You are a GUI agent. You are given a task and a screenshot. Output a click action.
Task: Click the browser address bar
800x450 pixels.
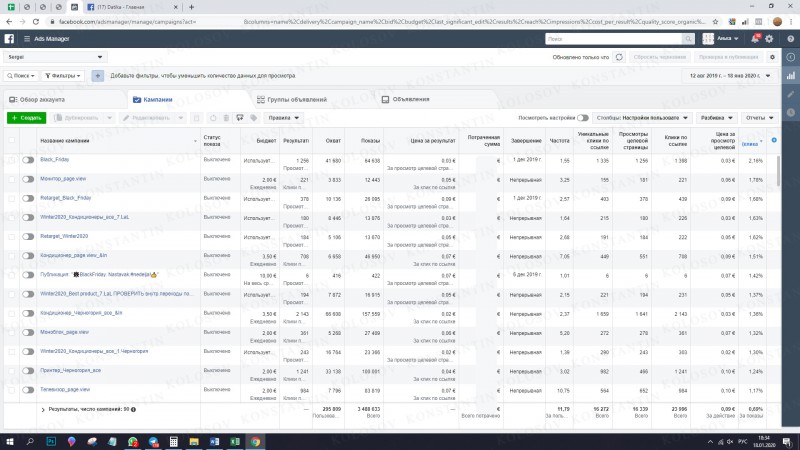tap(378, 22)
